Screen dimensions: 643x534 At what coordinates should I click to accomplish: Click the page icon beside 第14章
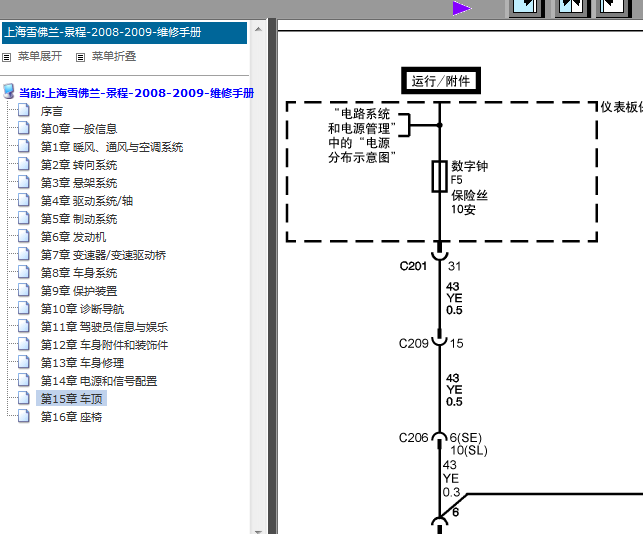click(x=24, y=380)
